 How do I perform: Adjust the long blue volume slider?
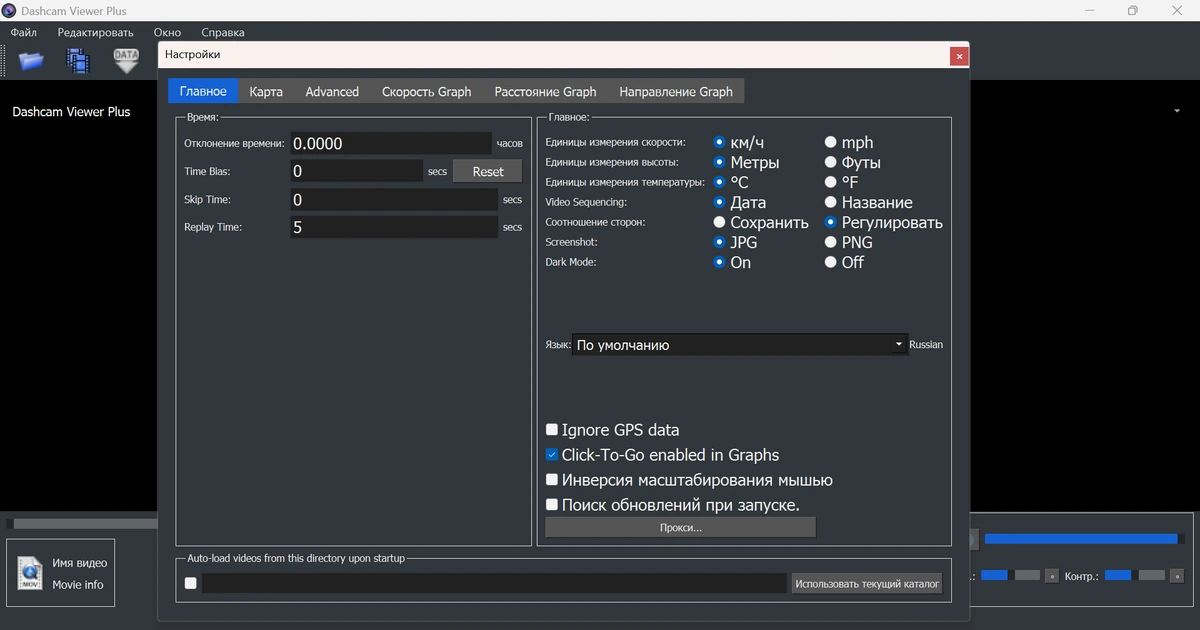[1081, 539]
